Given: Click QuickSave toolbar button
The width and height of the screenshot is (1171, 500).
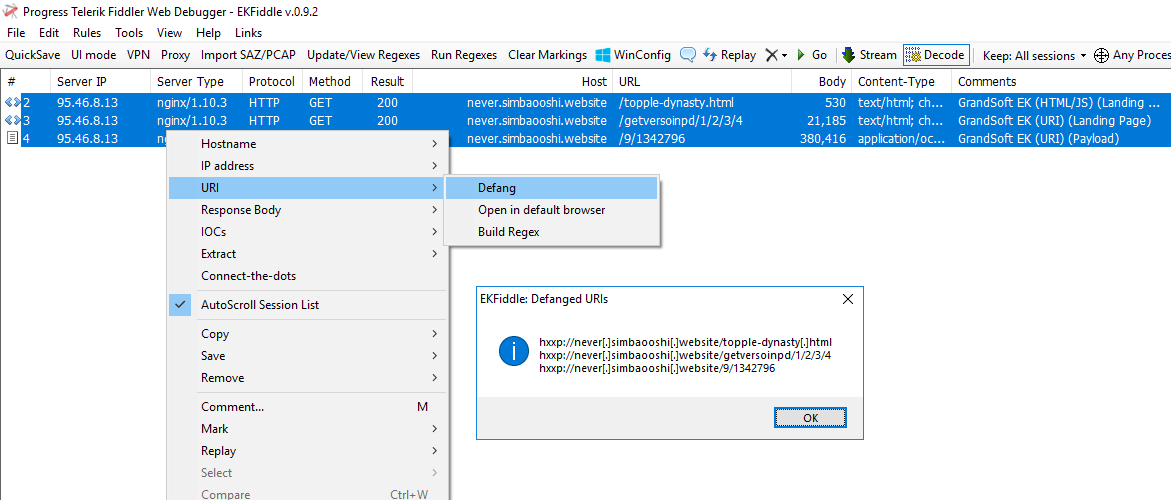Looking at the screenshot, I should click(x=33, y=55).
